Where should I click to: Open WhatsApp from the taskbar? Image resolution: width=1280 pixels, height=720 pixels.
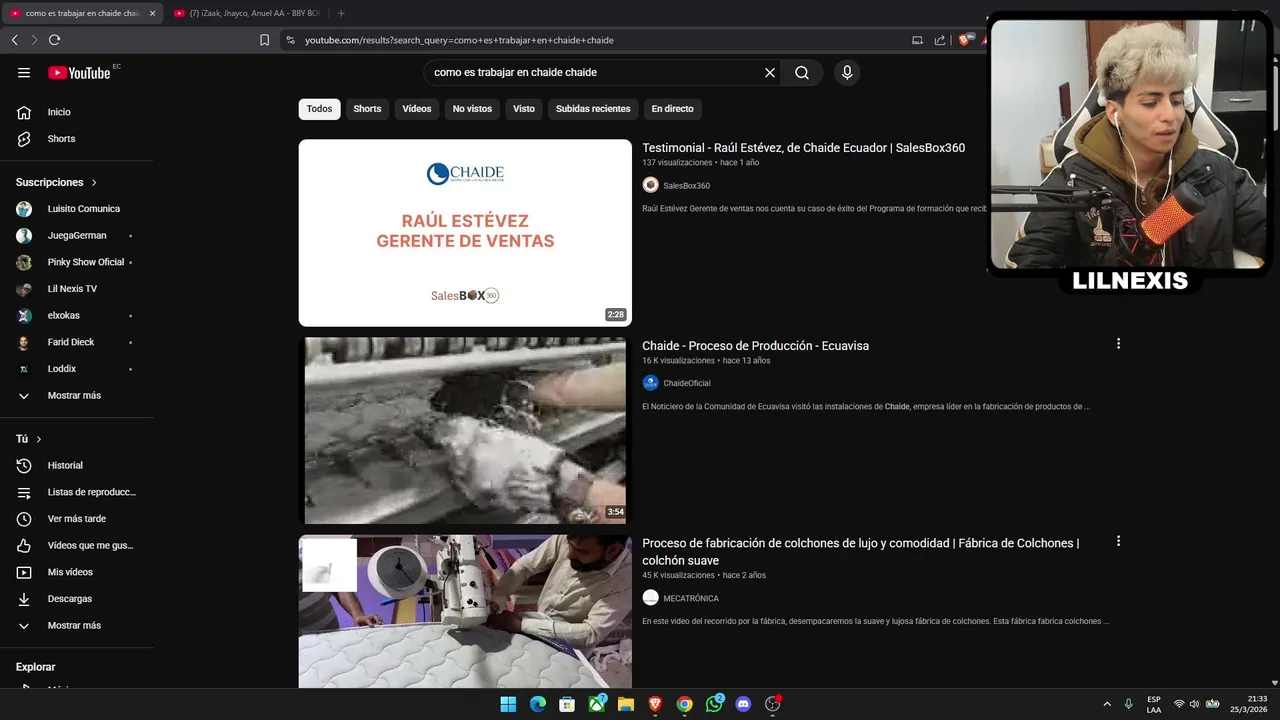click(x=714, y=704)
